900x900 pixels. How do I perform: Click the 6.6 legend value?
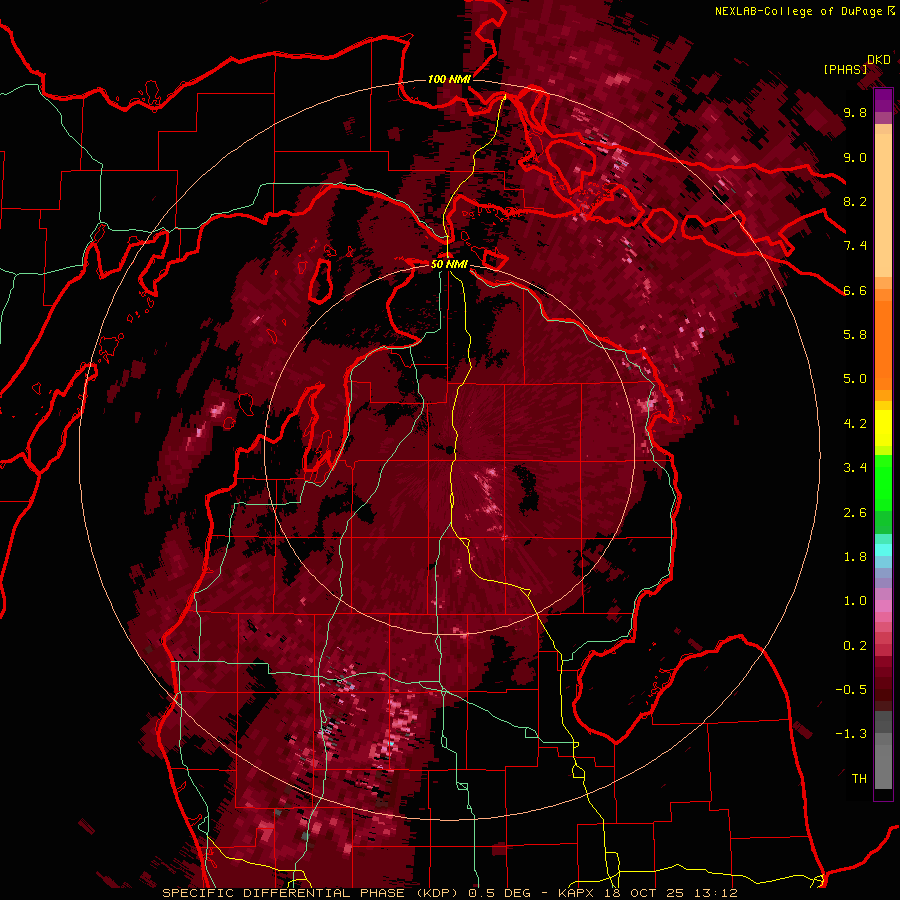[x=855, y=290]
